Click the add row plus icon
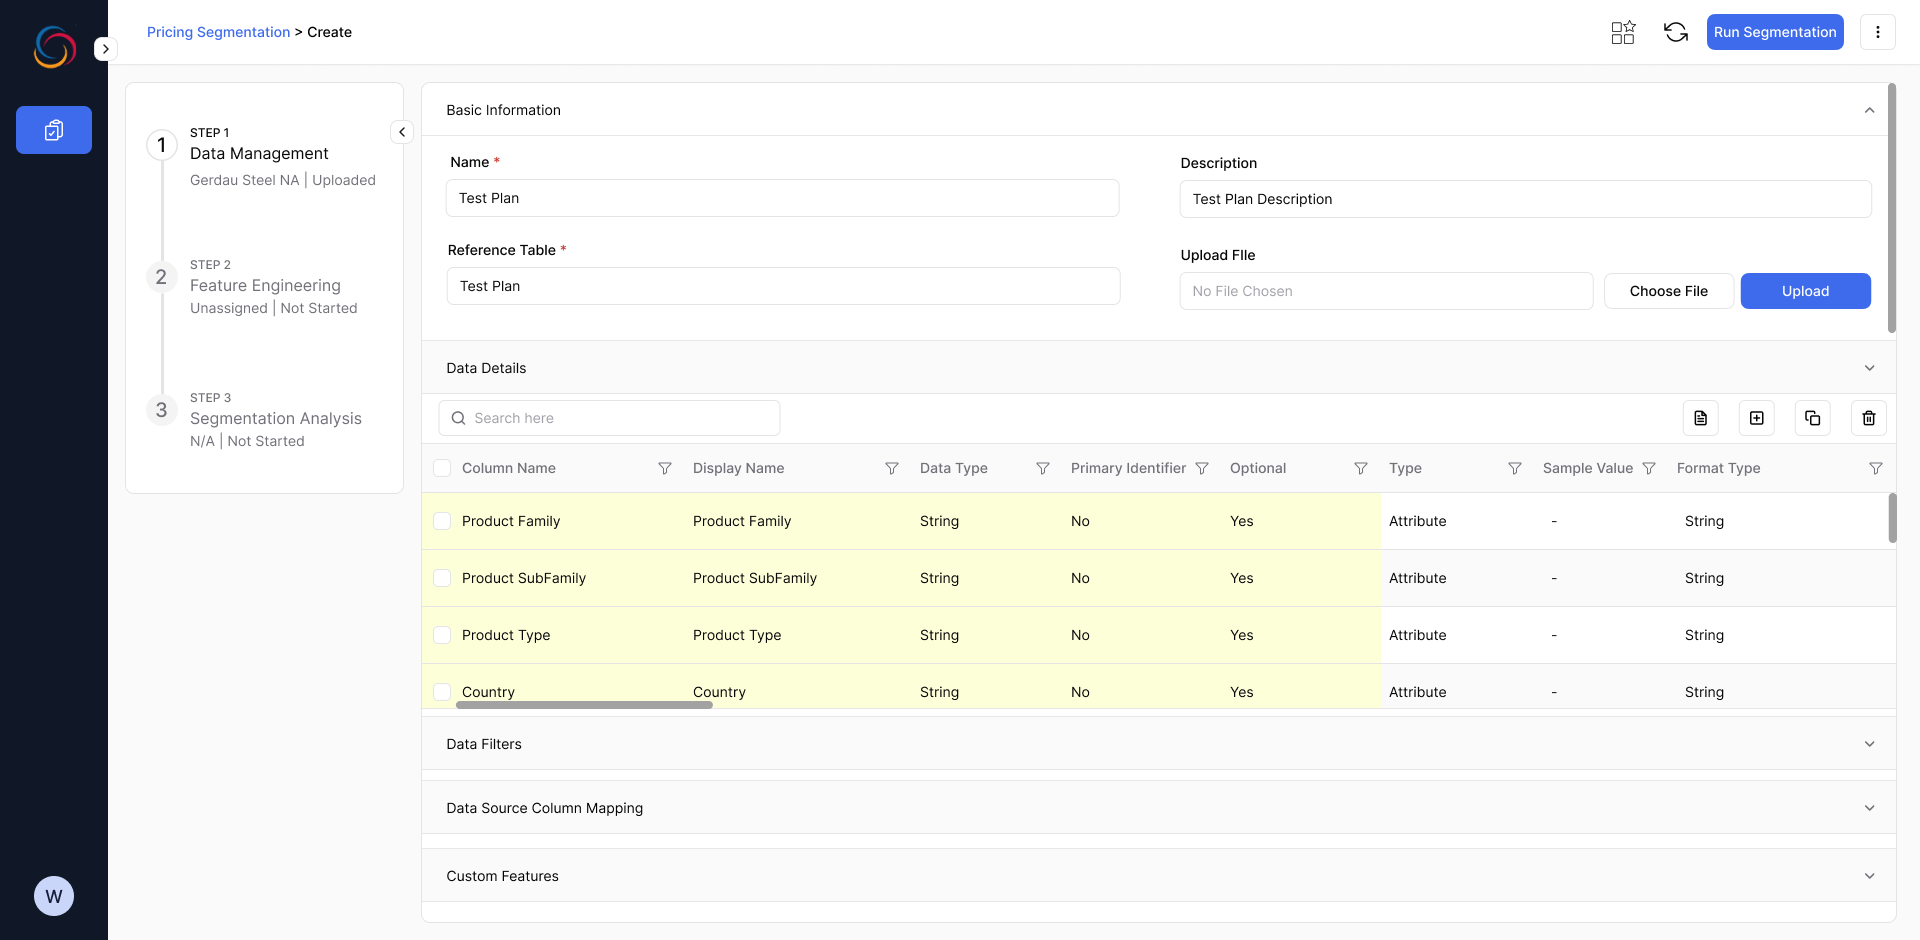Screen dimensions: 1920x940 pyautogui.click(x=1756, y=418)
